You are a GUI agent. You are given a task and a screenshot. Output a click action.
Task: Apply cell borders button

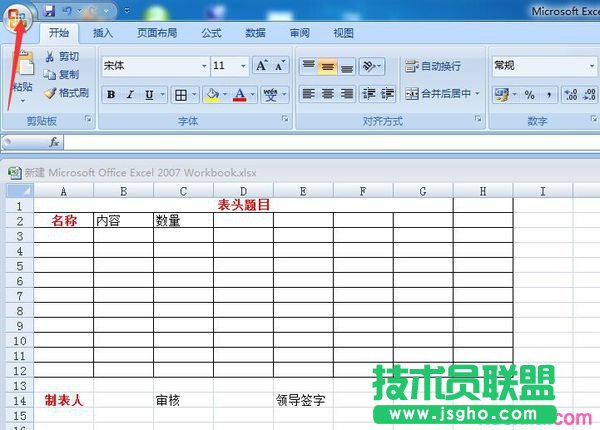click(x=181, y=95)
